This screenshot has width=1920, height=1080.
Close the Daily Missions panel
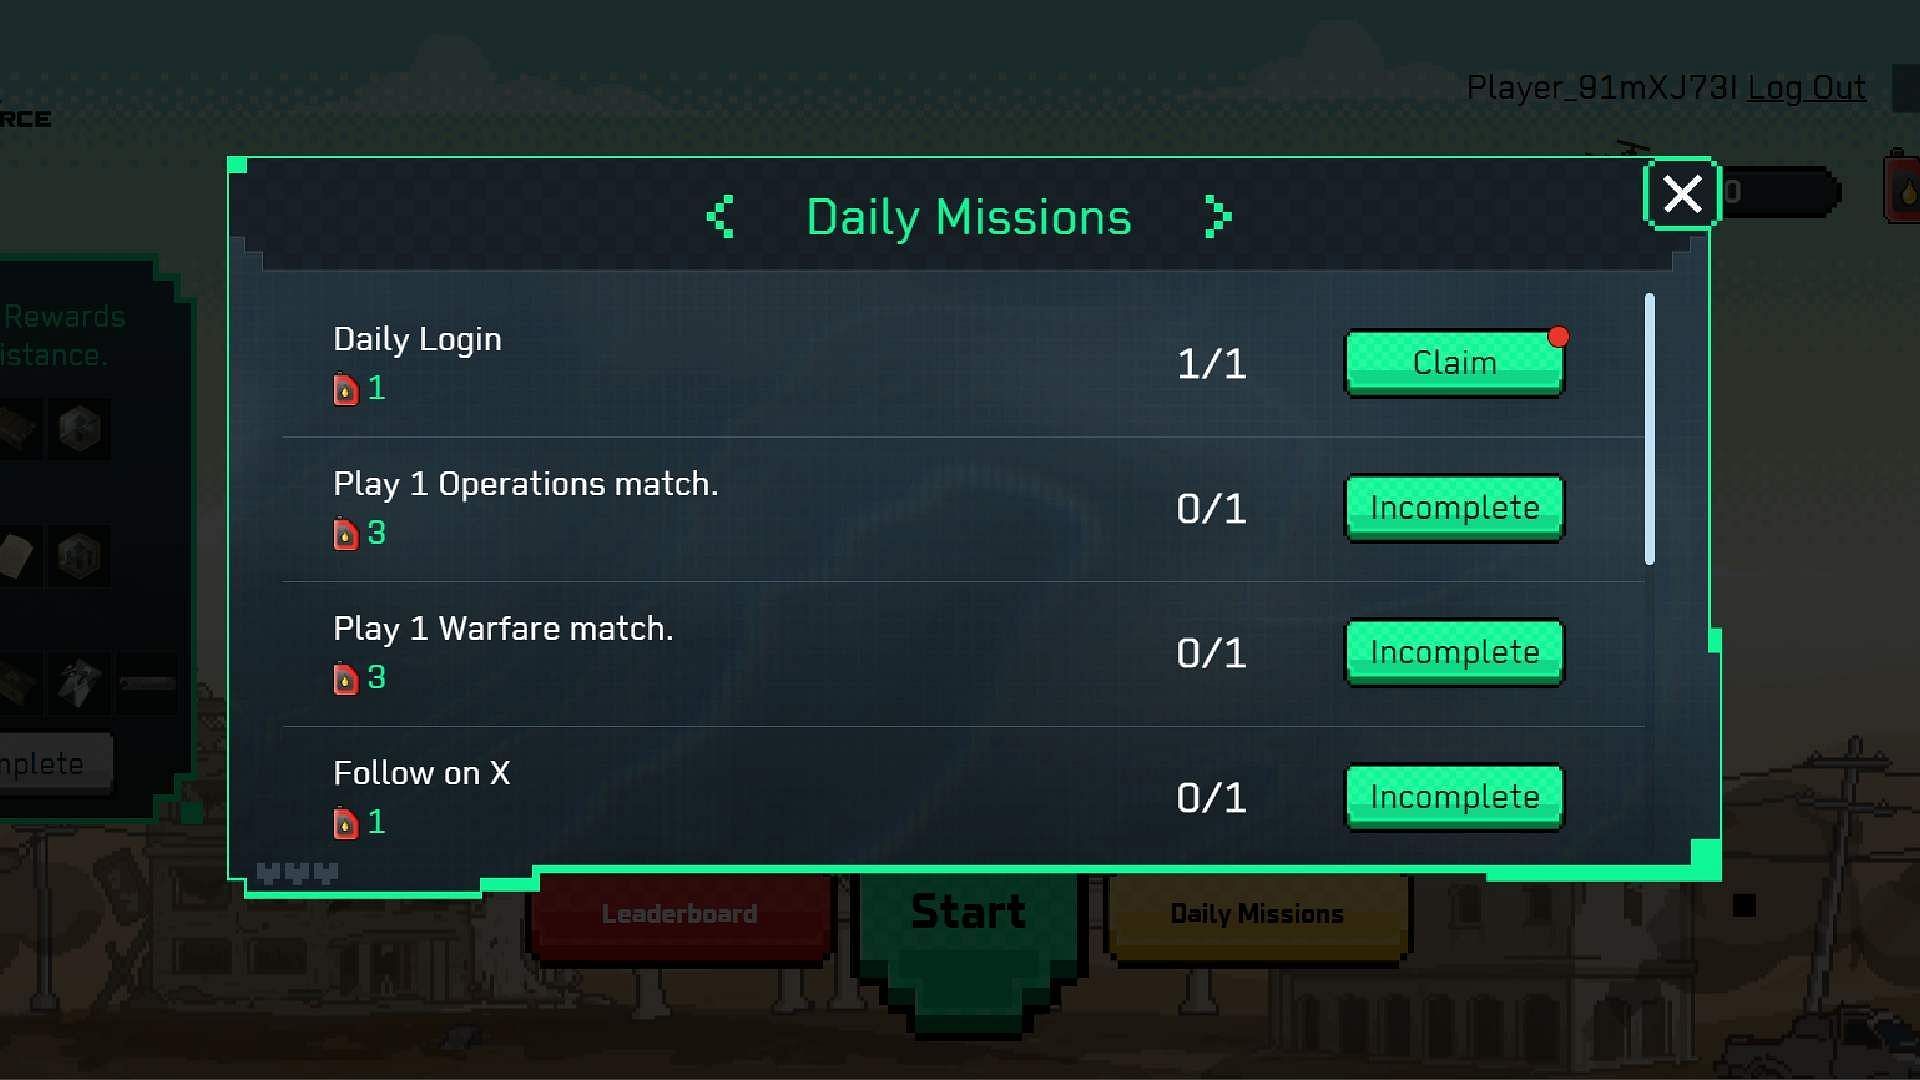click(x=1681, y=195)
